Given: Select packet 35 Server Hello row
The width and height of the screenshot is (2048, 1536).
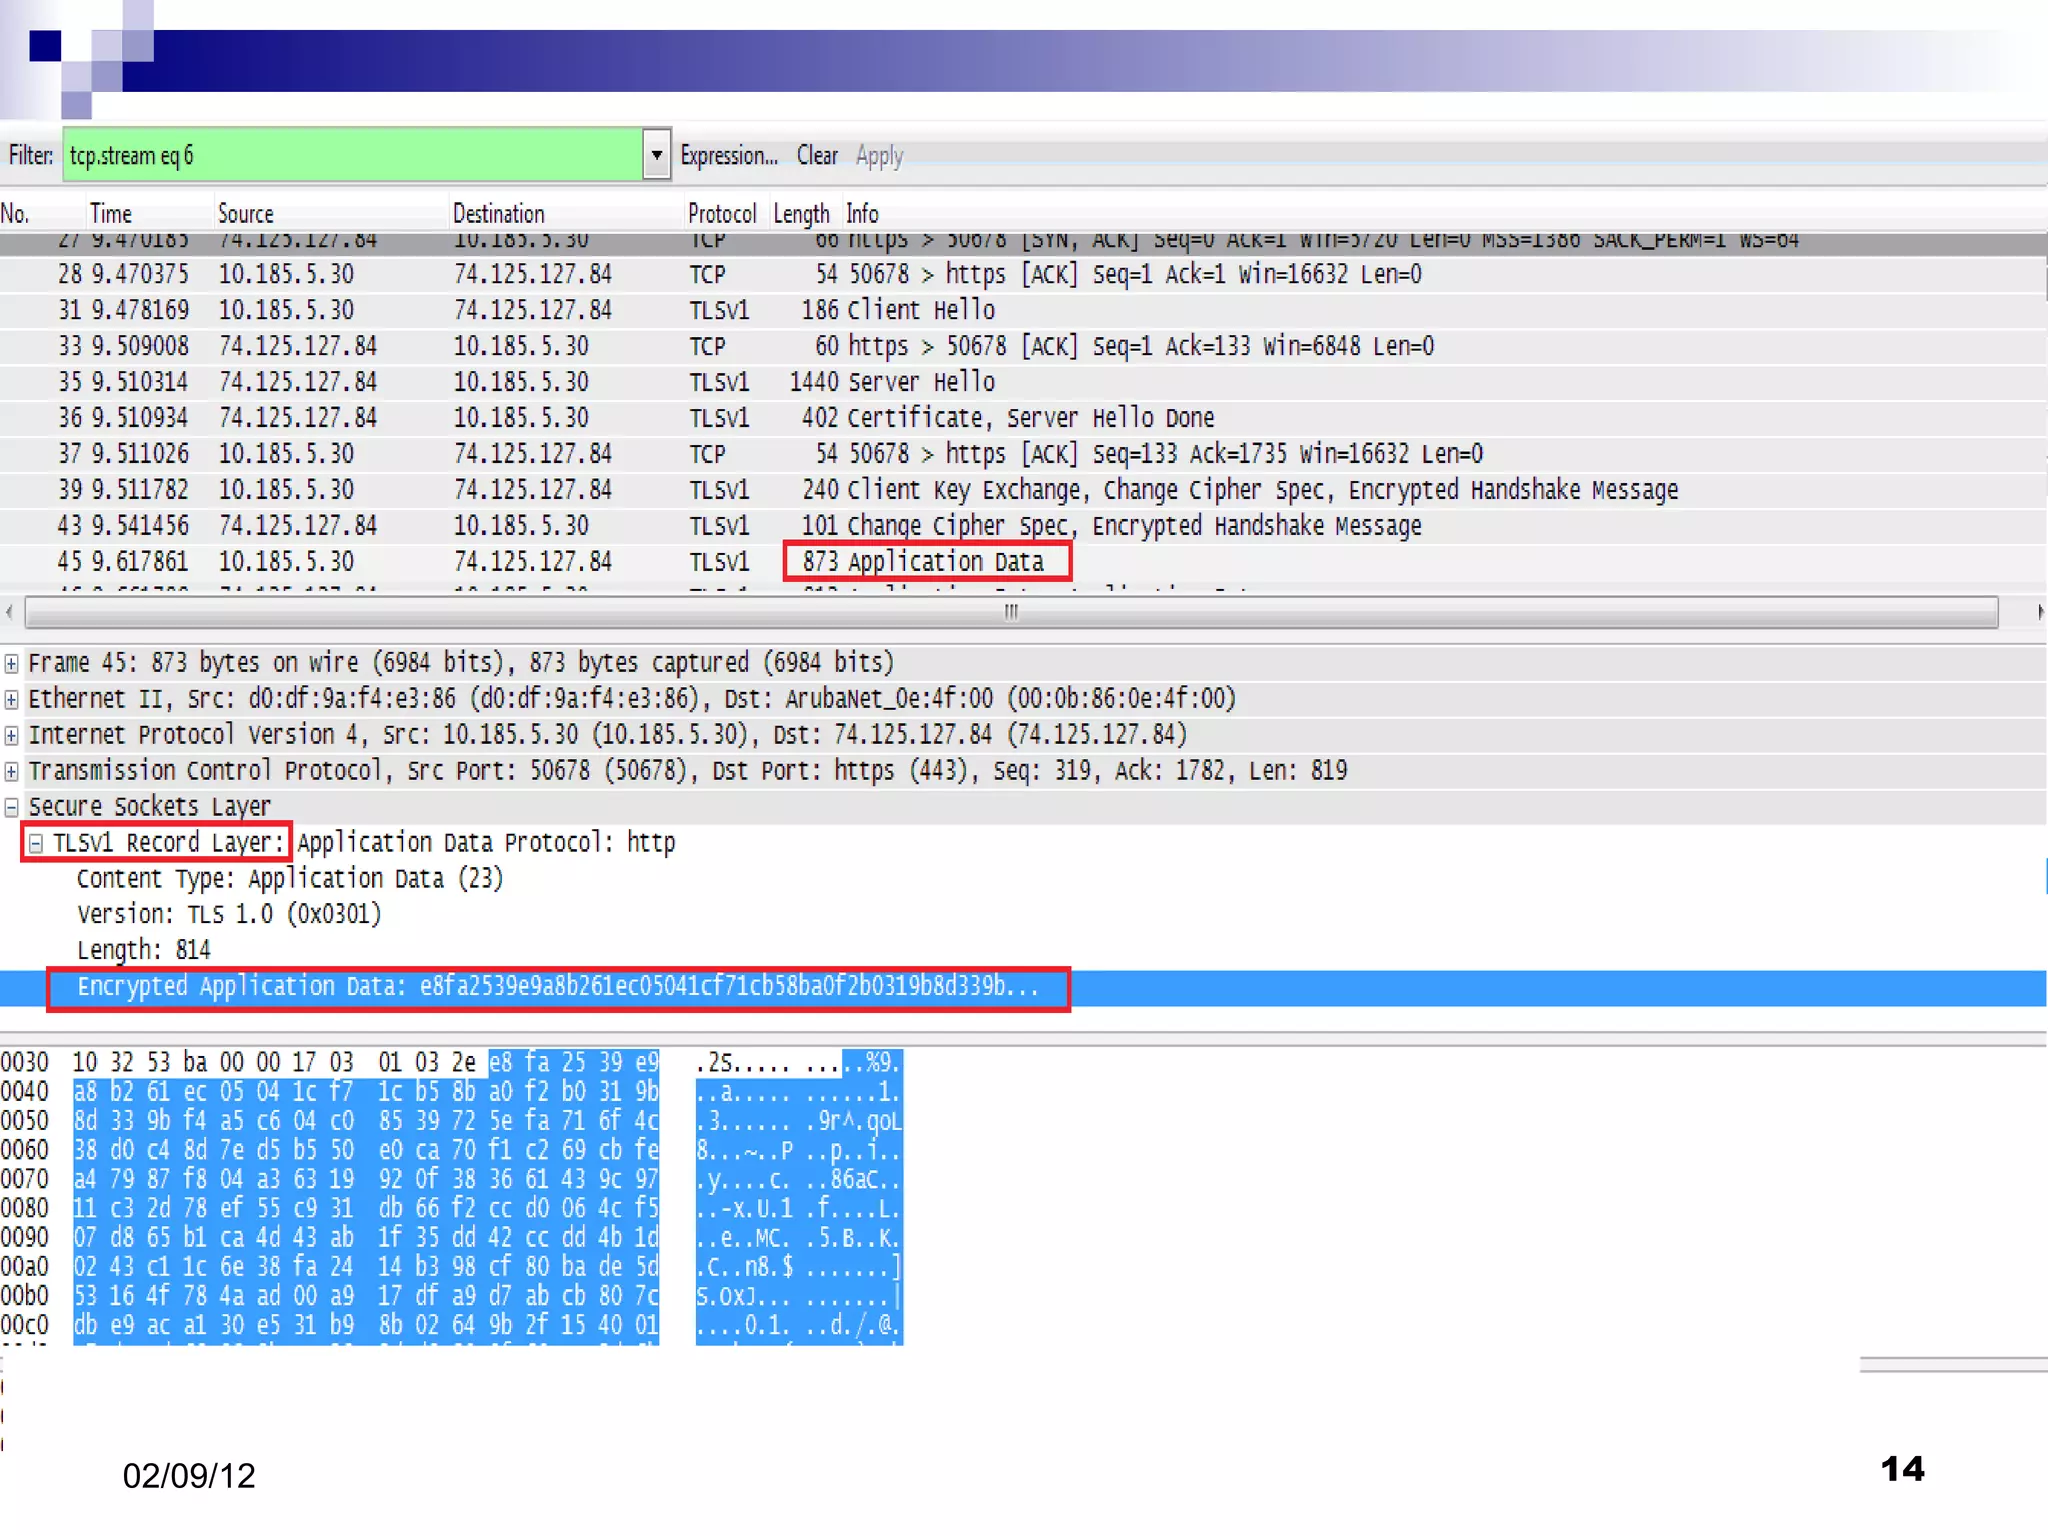Looking at the screenshot, I should 920,382.
